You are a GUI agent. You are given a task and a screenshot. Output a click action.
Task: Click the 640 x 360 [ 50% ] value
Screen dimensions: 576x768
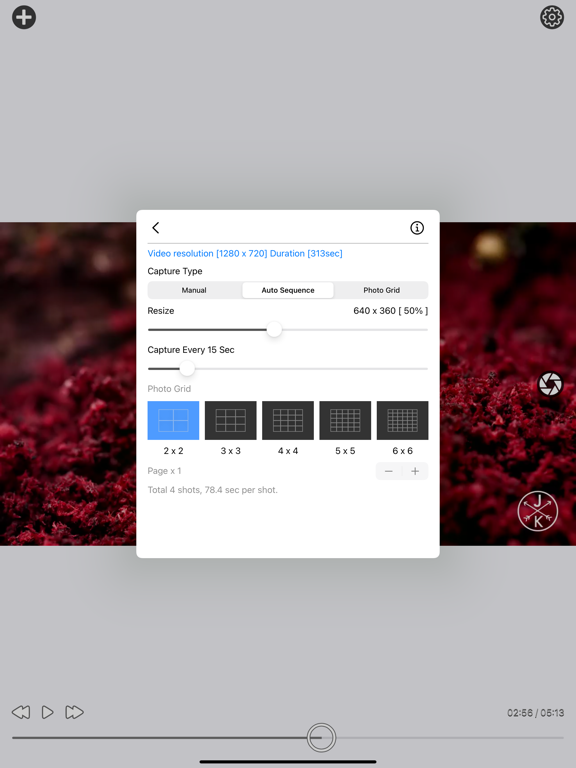(390, 311)
